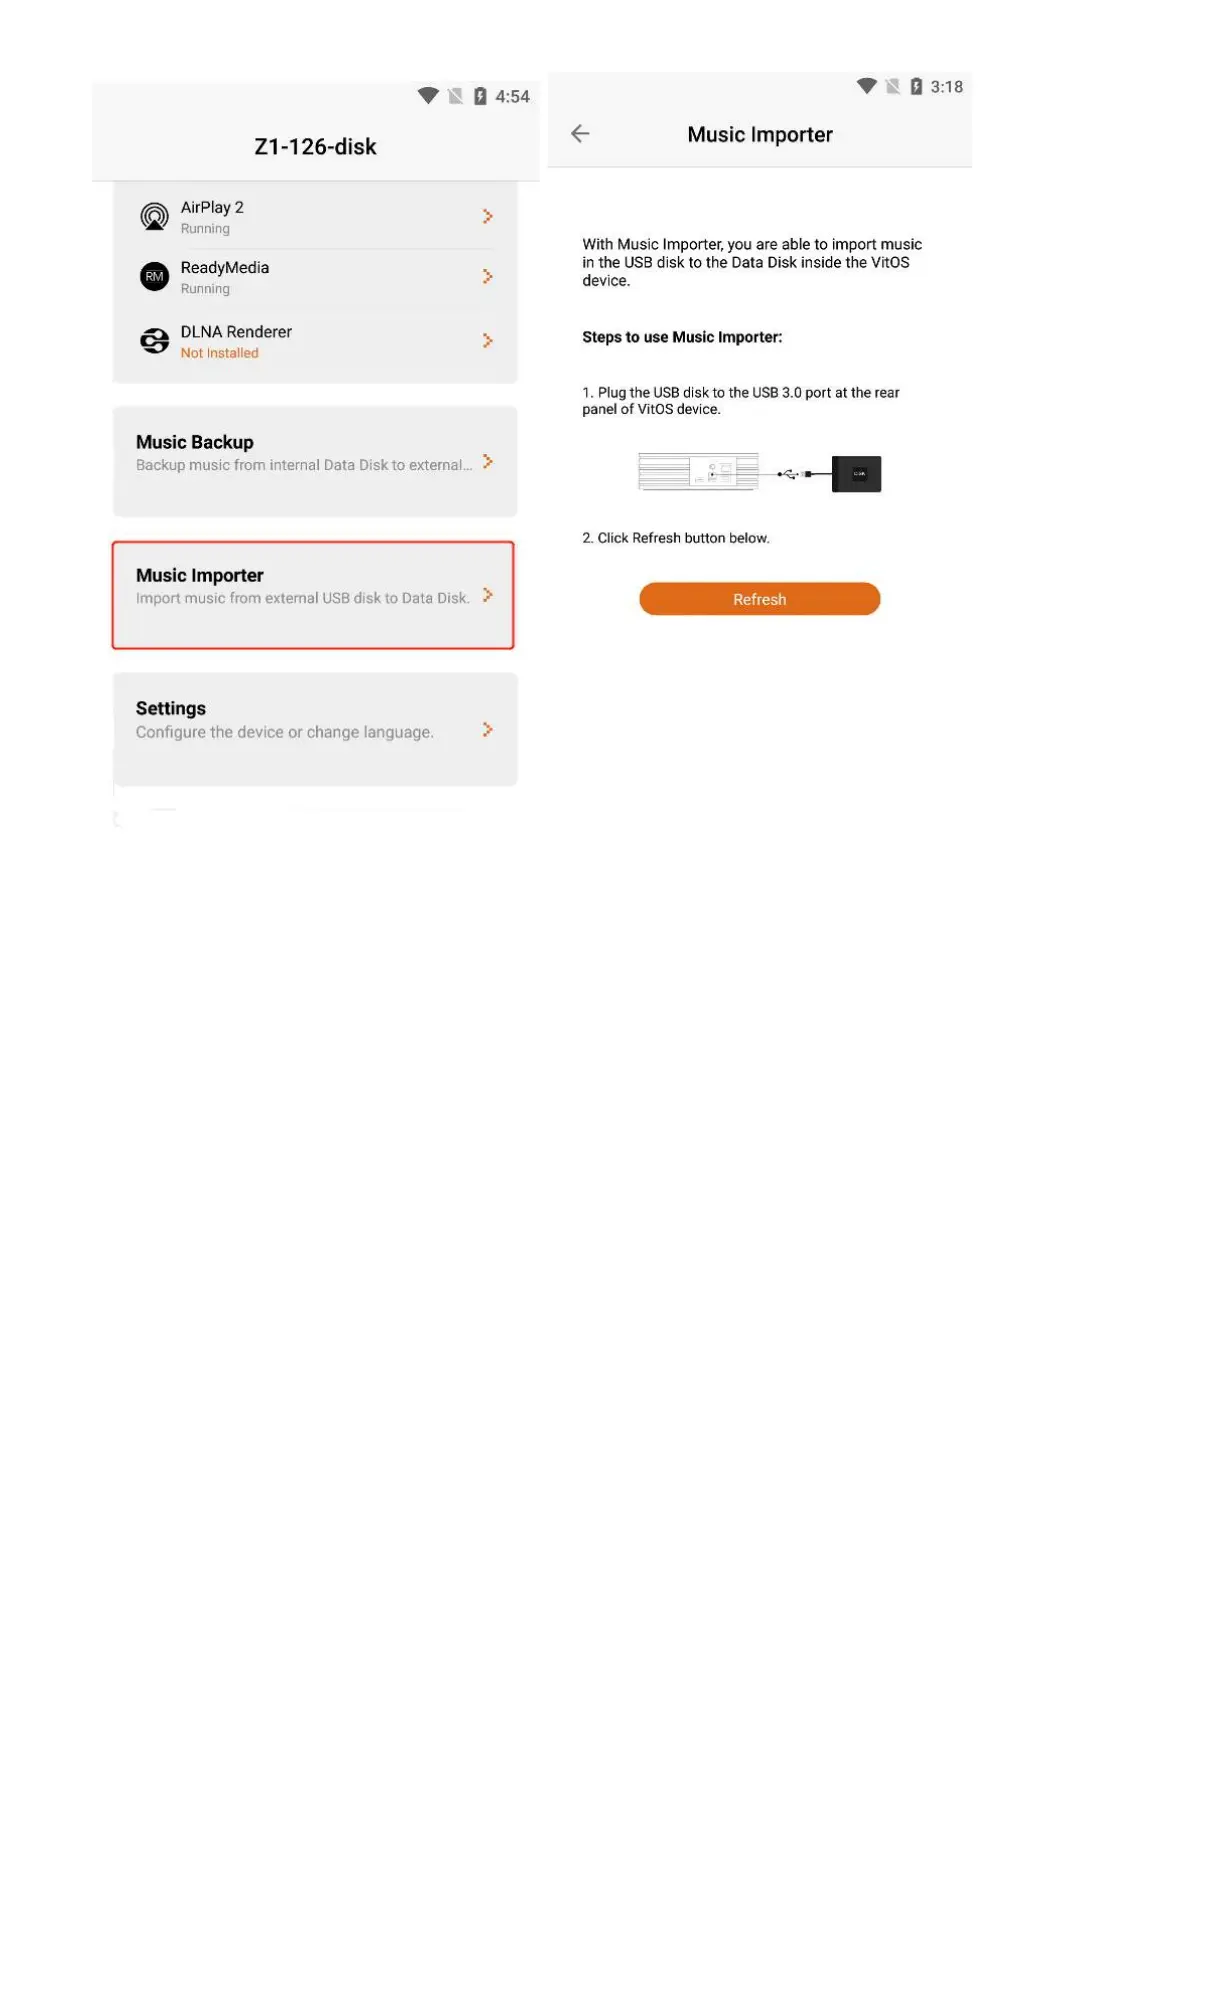Go back from Music Importer screen
The height and width of the screenshot is (2016, 1224).
(x=580, y=134)
